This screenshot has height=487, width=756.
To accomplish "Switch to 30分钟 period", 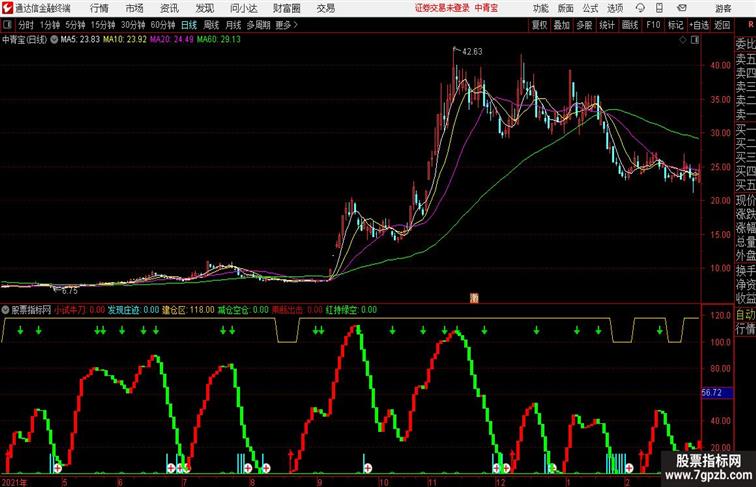I will (133, 25).
